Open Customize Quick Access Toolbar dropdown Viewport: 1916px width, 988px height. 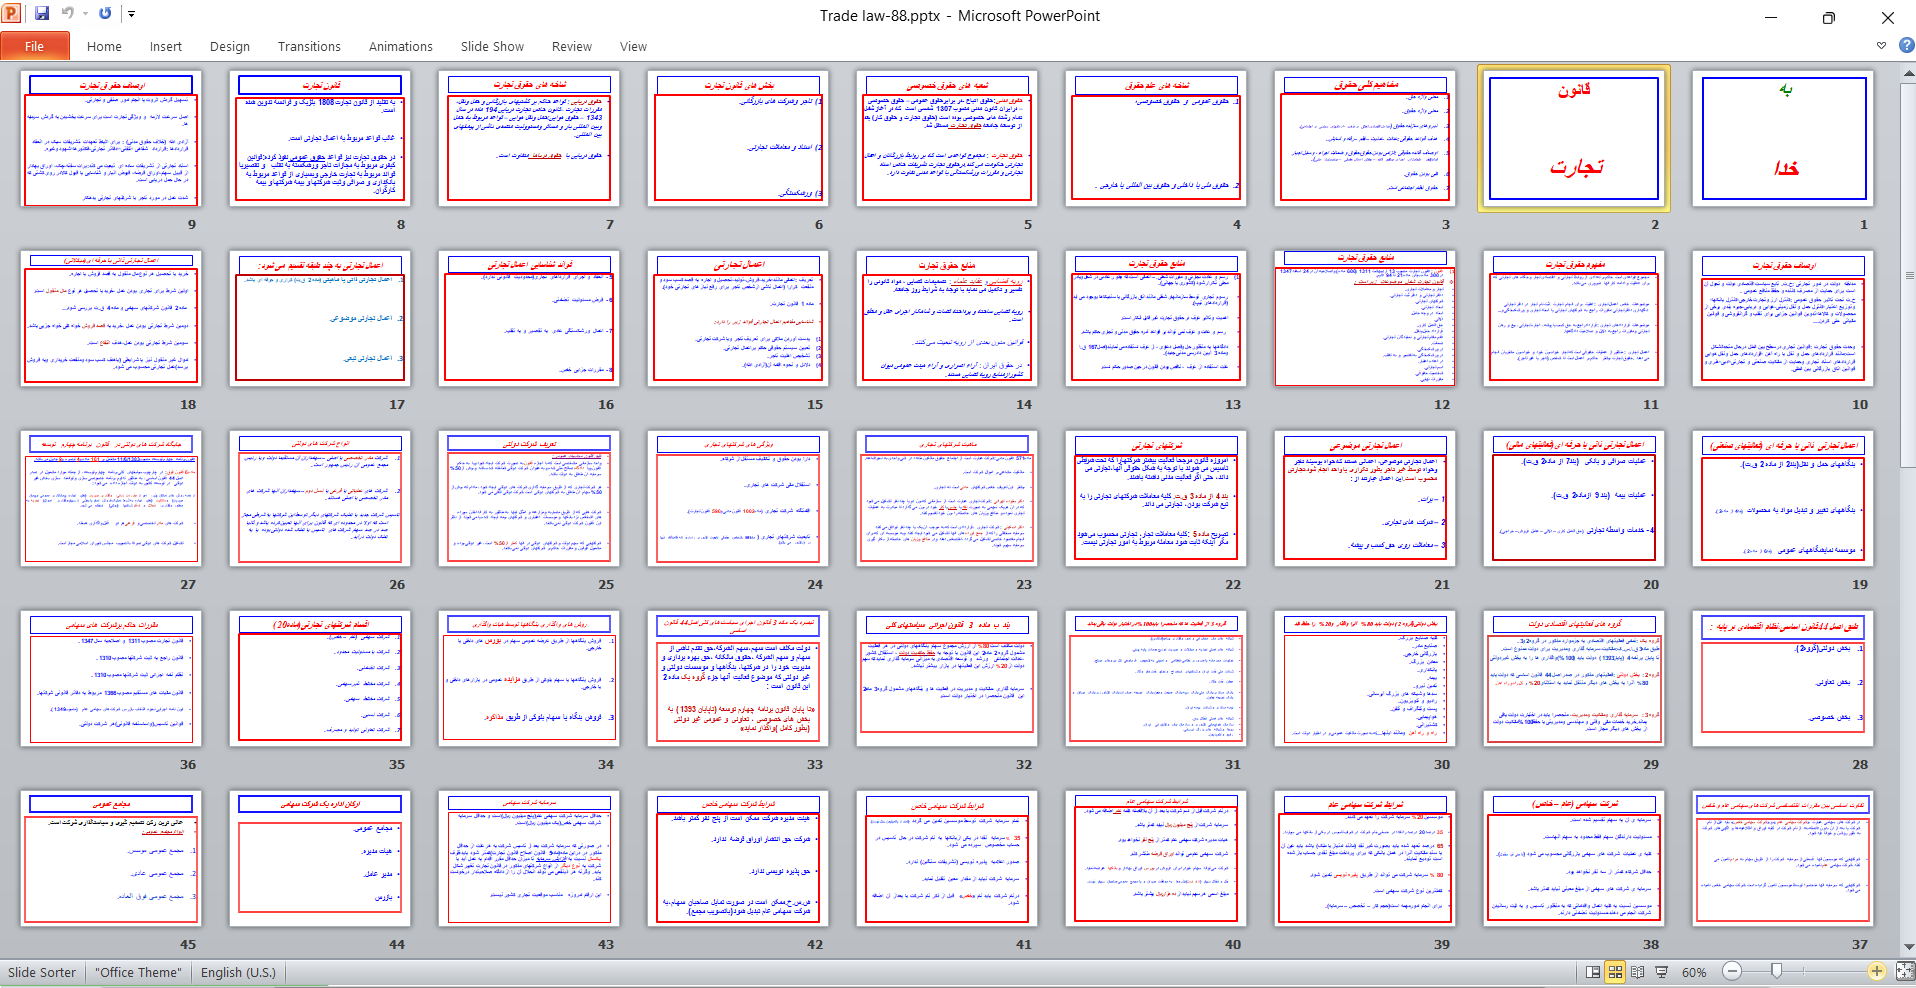[131, 14]
